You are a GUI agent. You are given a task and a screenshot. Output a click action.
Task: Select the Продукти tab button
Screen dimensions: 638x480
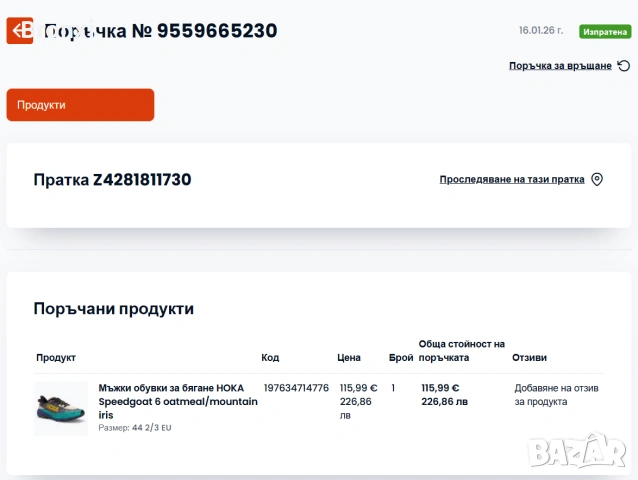coord(80,105)
